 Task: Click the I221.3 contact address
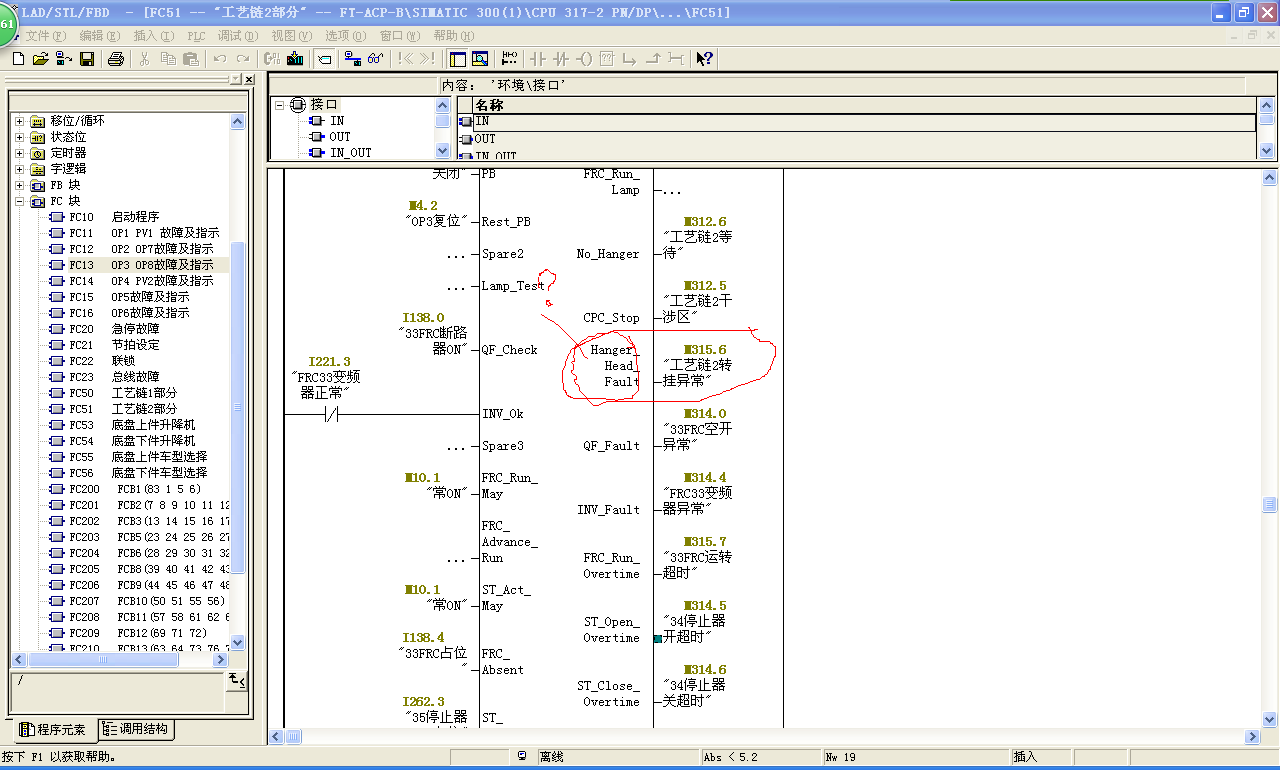point(329,362)
